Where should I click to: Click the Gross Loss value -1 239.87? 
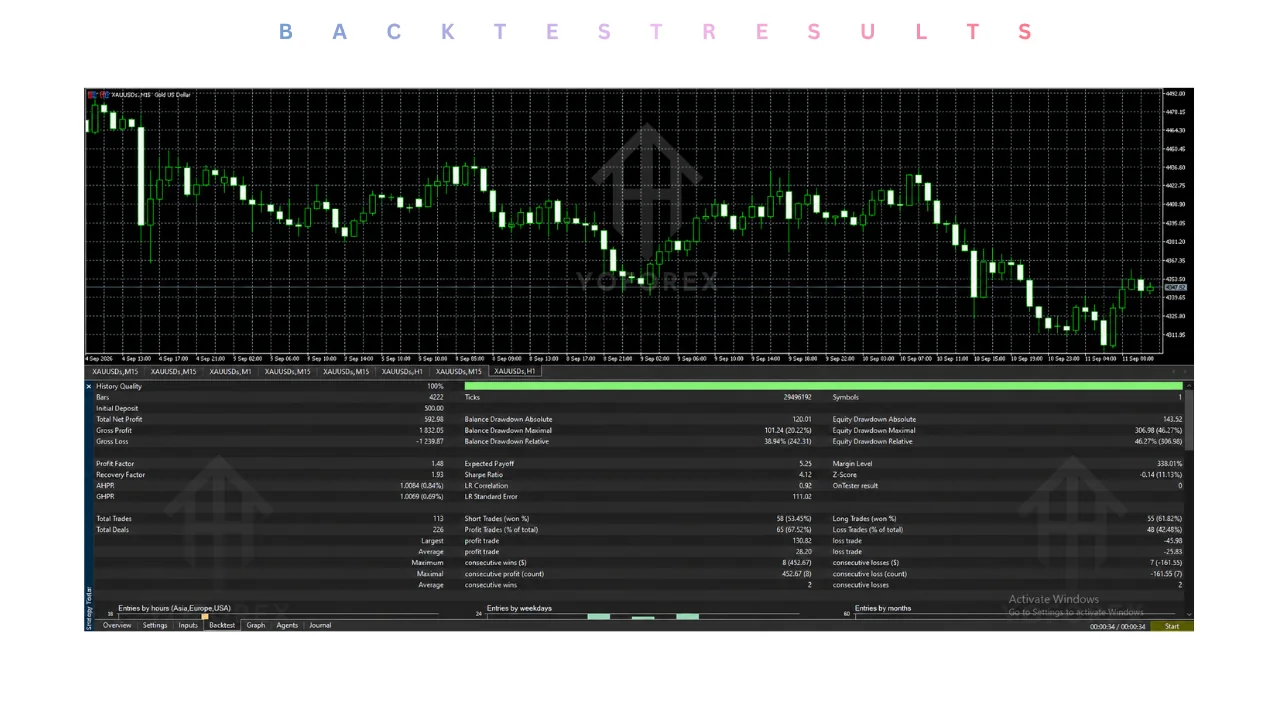[x=430, y=441]
